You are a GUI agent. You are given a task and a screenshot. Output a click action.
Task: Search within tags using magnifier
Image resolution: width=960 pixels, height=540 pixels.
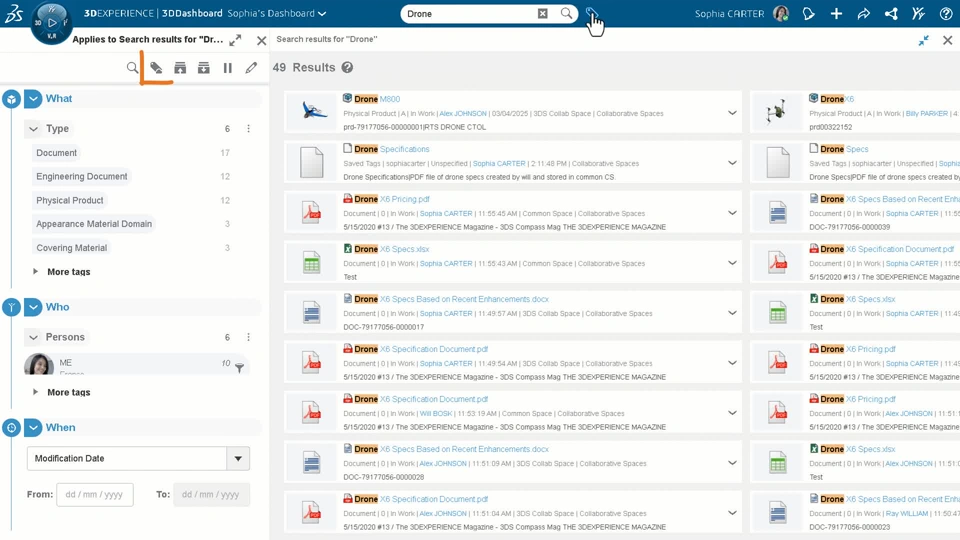[x=132, y=67]
